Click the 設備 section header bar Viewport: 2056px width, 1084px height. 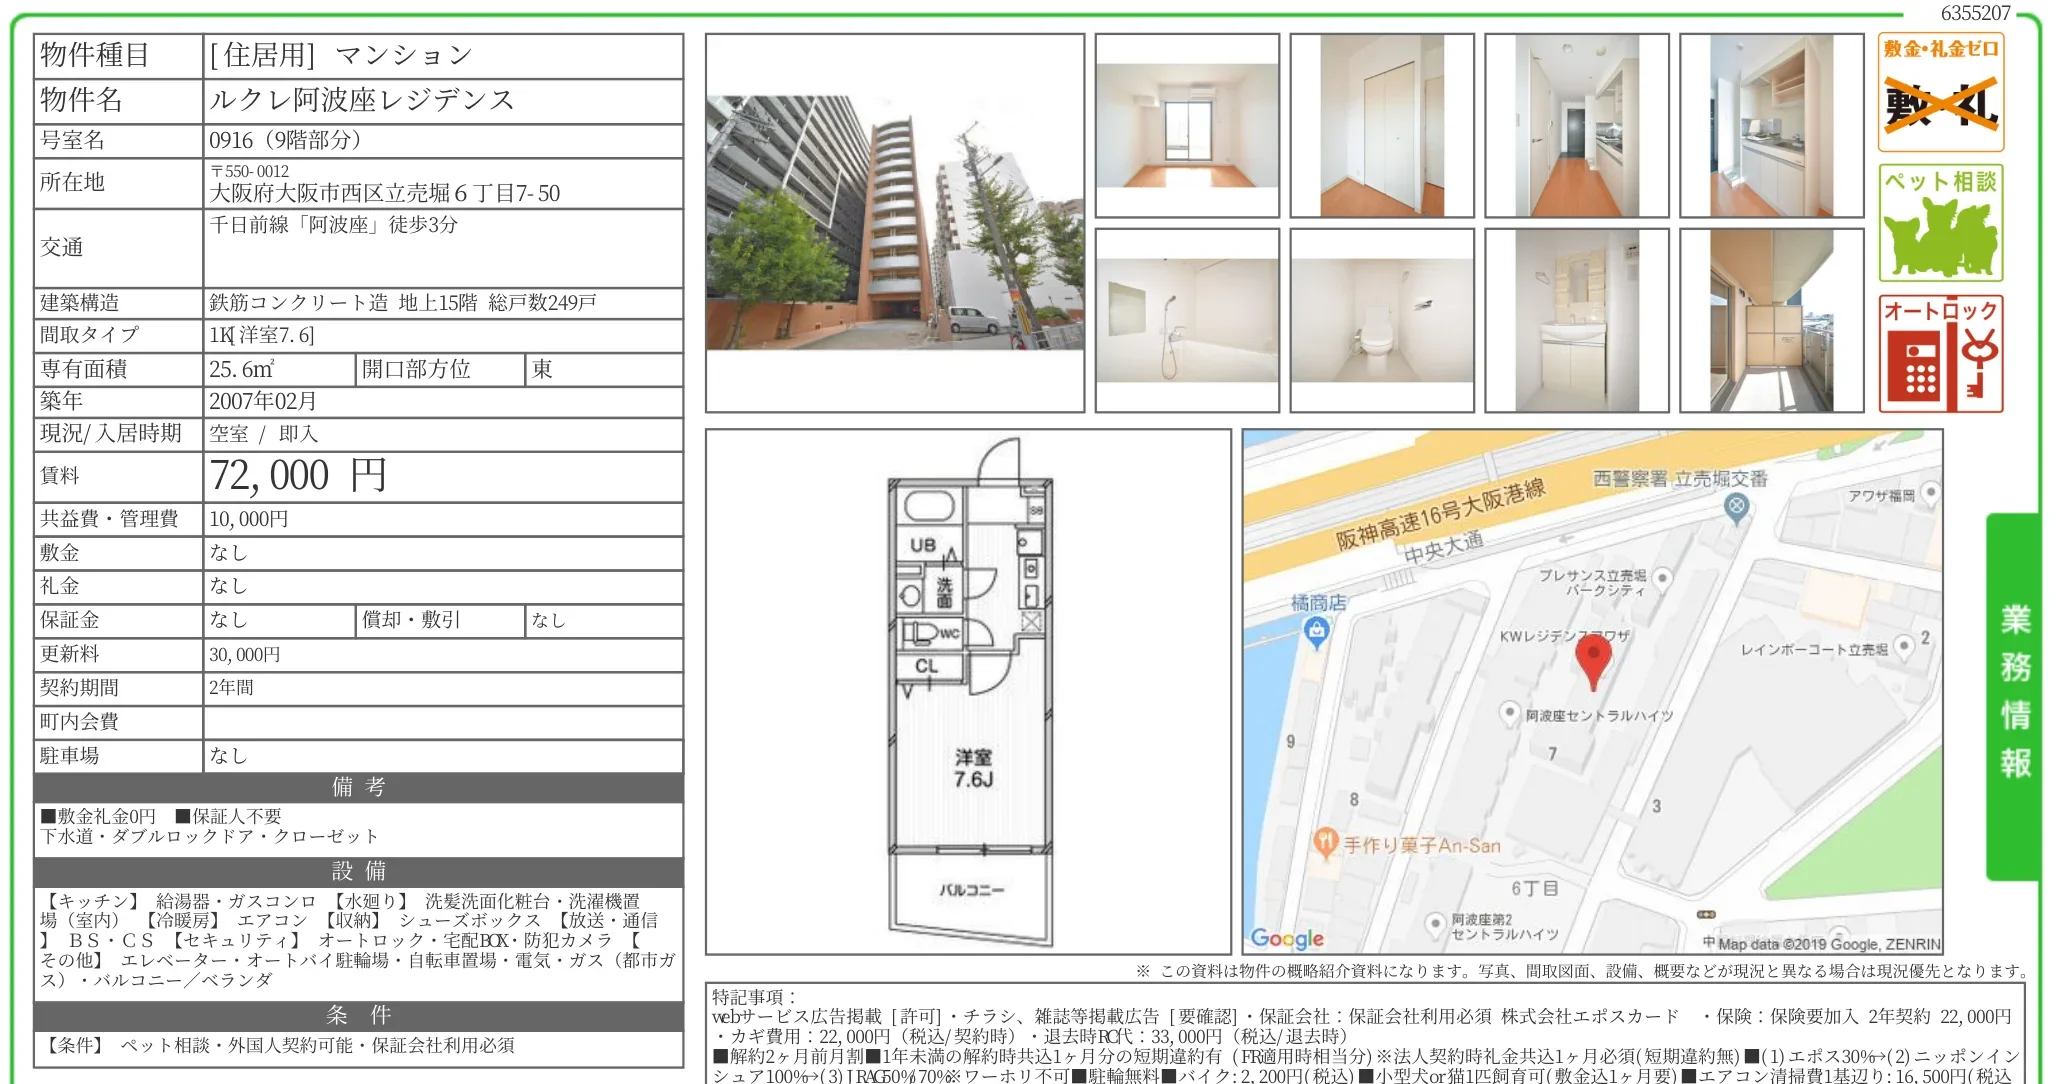point(358,871)
